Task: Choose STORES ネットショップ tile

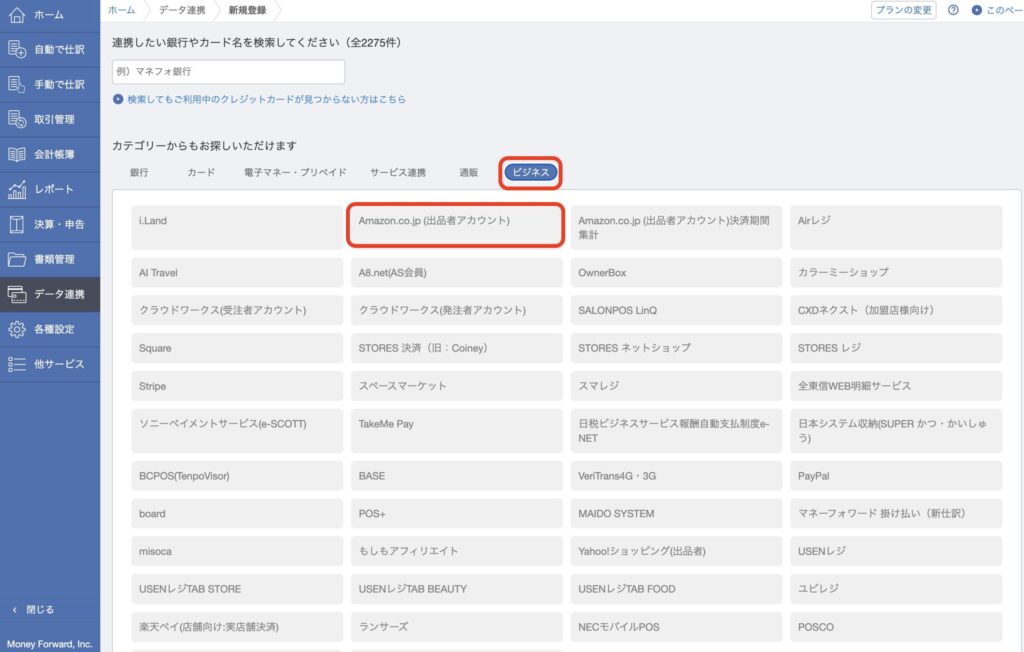Action: 676,348
